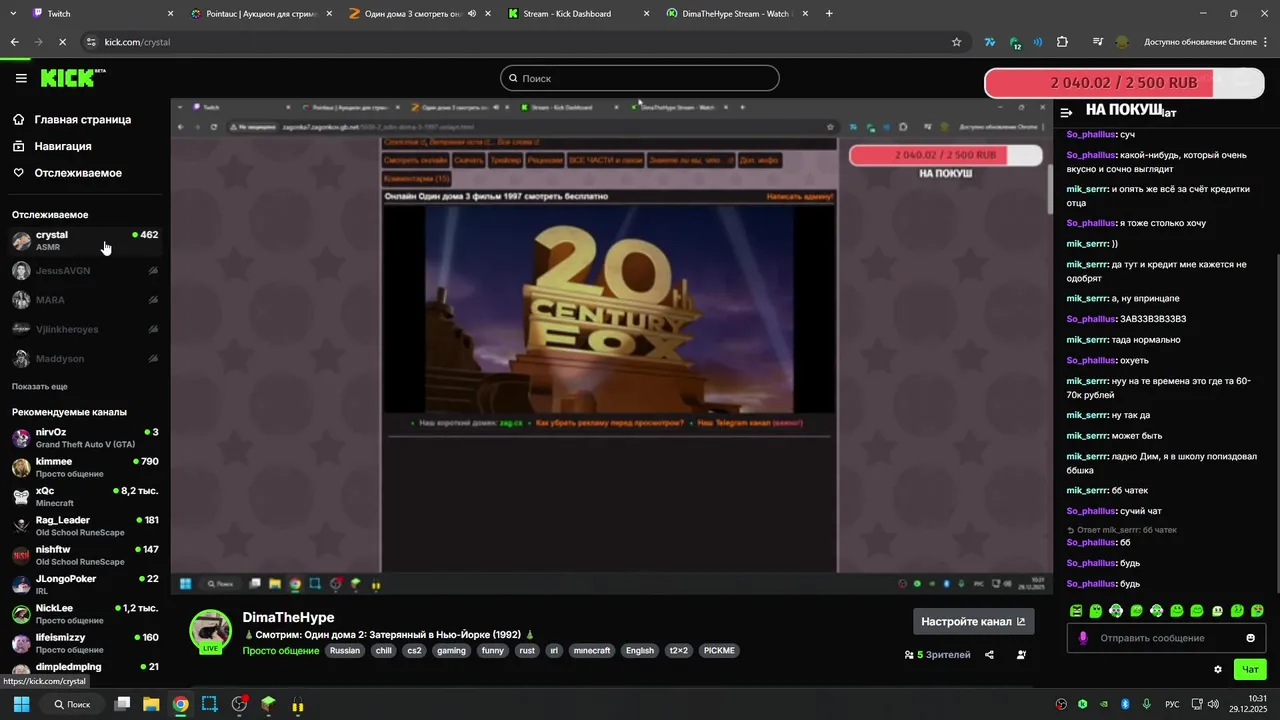Open Chrome profile avatar
Image resolution: width=1280 pixels, height=720 pixels.
[1122, 42]
